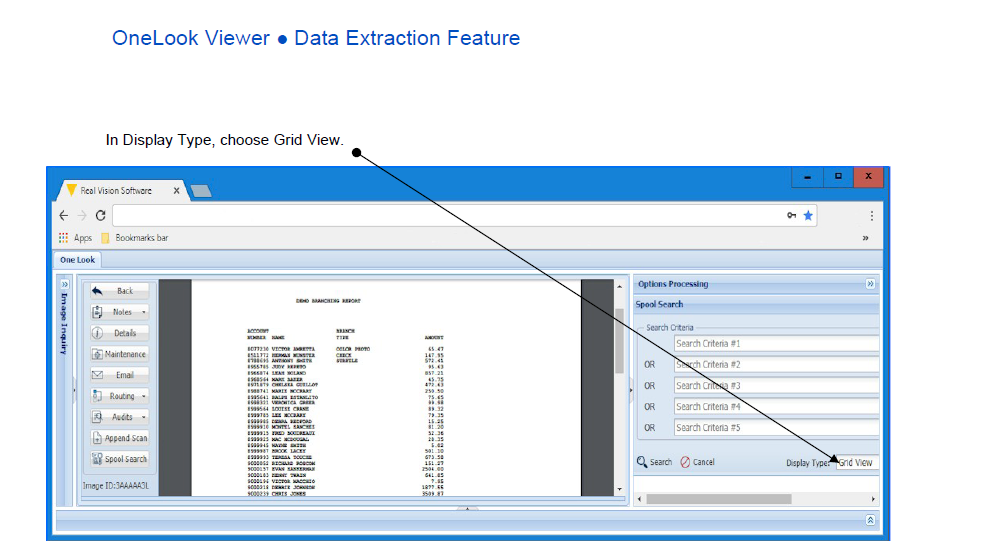Click the DEMO BRANCHING REPORT document title

pyautogui.click(x=328, y=301)
